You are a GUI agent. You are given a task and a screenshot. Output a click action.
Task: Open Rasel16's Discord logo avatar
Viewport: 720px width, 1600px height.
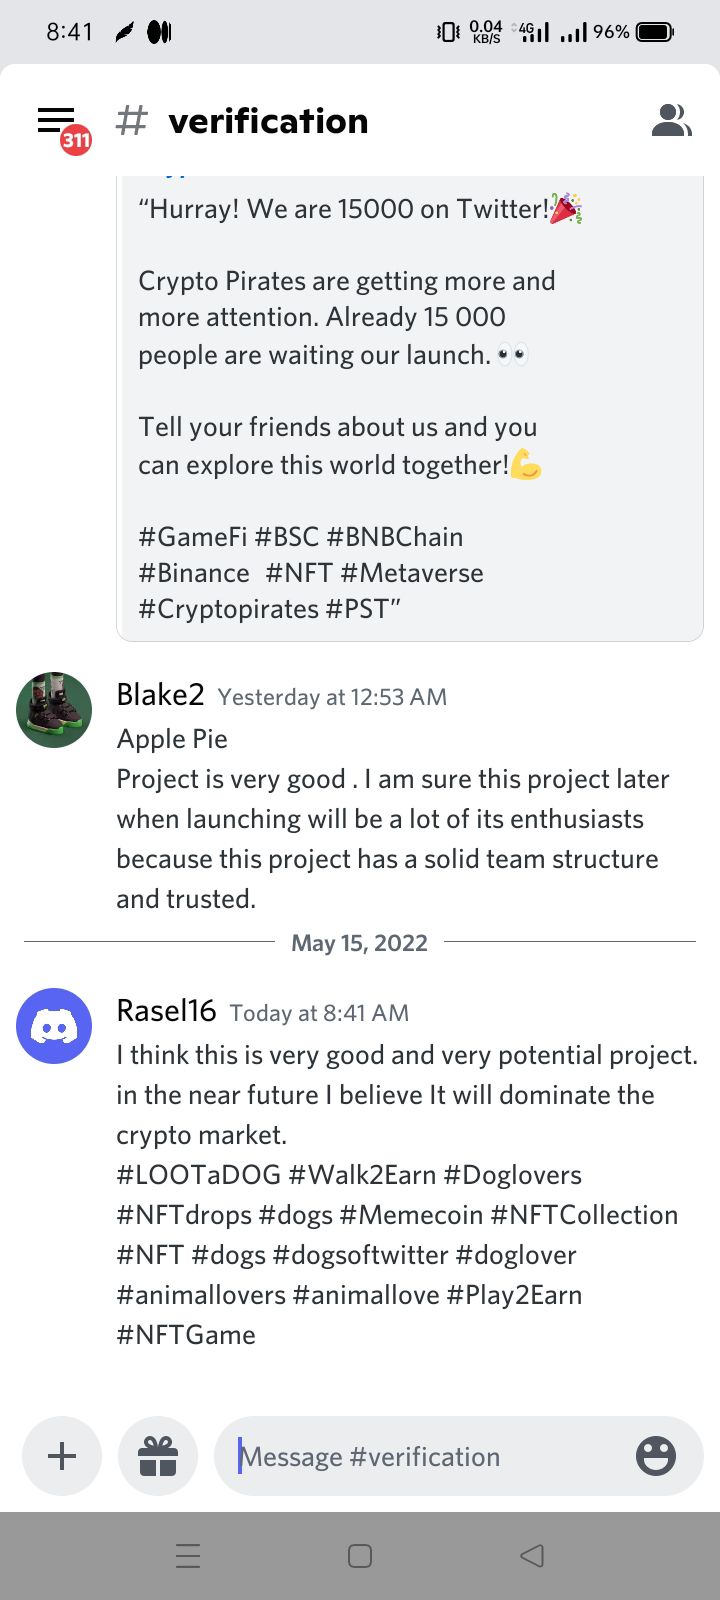tap(54, 1026)
